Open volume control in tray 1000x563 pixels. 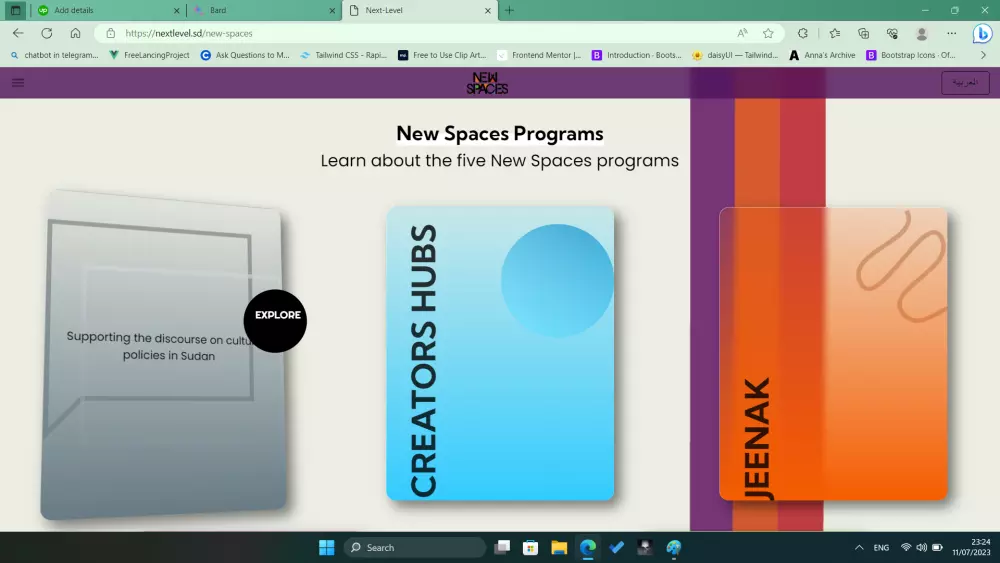[922, 547]
